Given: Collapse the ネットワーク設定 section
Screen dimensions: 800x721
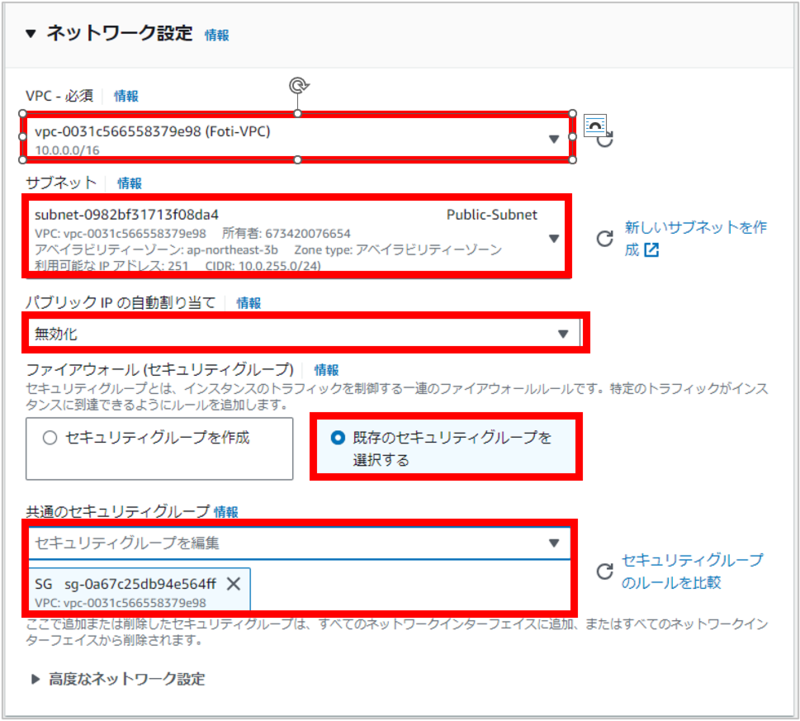Looking at the screenshot, I should tap(31, 34).
